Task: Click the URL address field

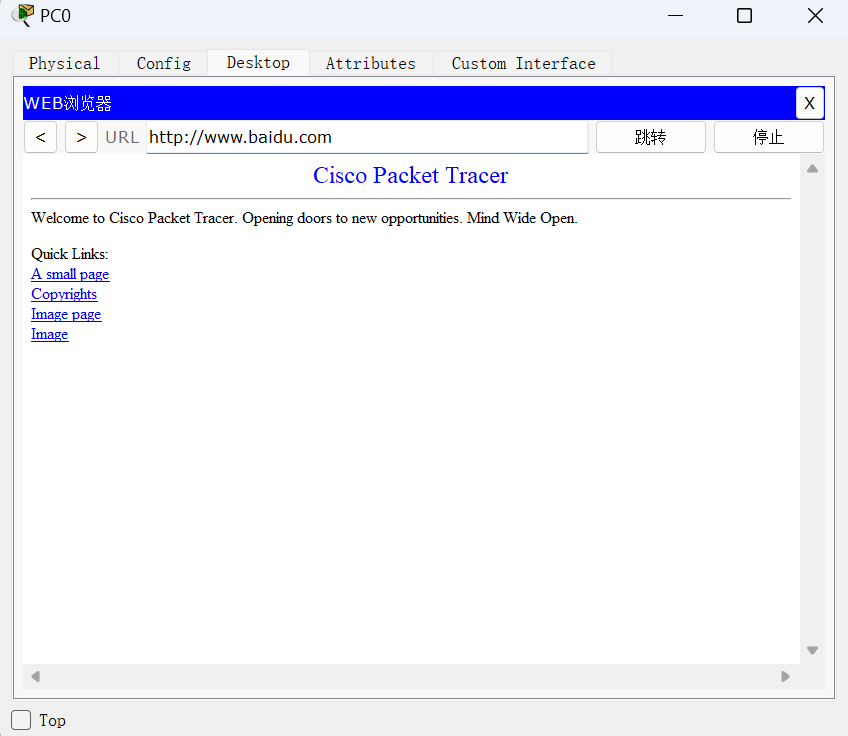Action: click(367, 137)
